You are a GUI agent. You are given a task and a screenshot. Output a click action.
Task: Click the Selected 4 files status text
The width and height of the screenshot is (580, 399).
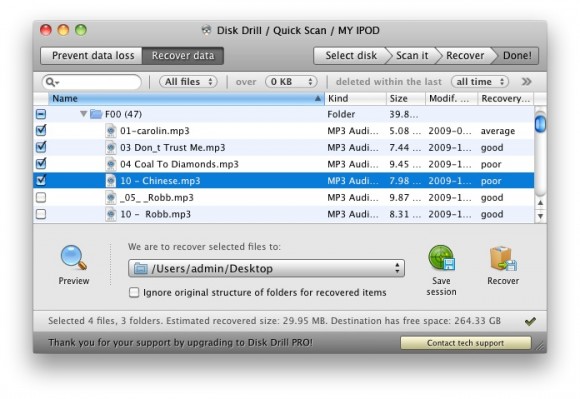pyautogui.click(x=274, y=321)
